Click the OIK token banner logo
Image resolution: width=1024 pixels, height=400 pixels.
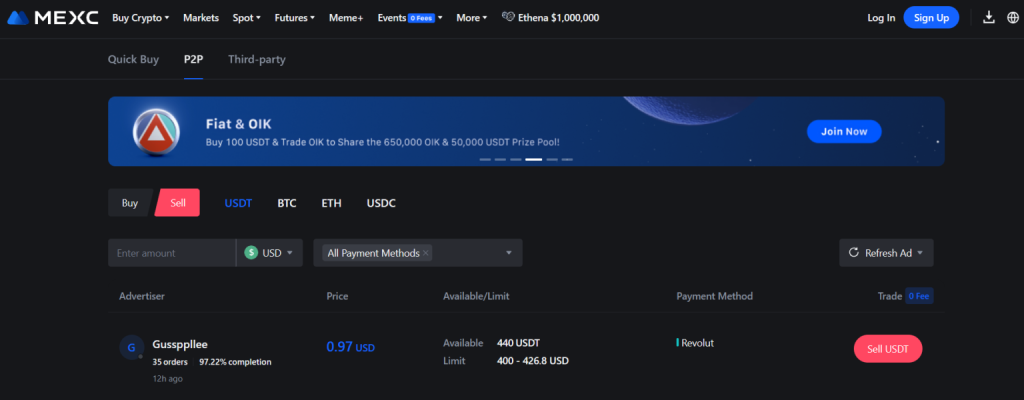tap(156, 131)
